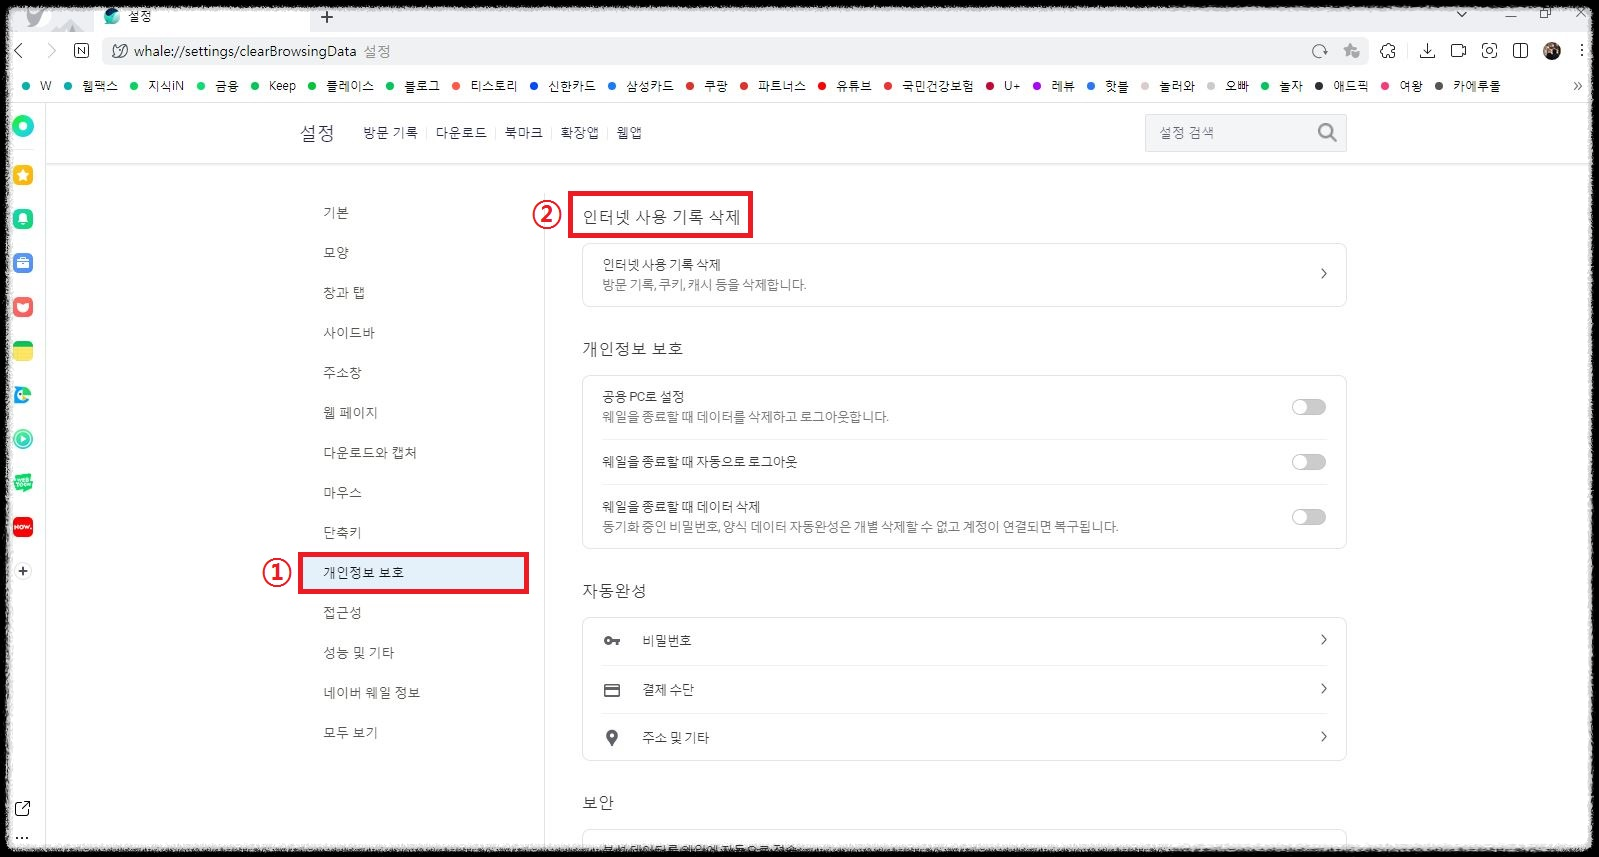Toggle 웨일을 종료할 때 자동으로 로그아웃
Screen dimensions: 1599x857
pos(1308,462)
